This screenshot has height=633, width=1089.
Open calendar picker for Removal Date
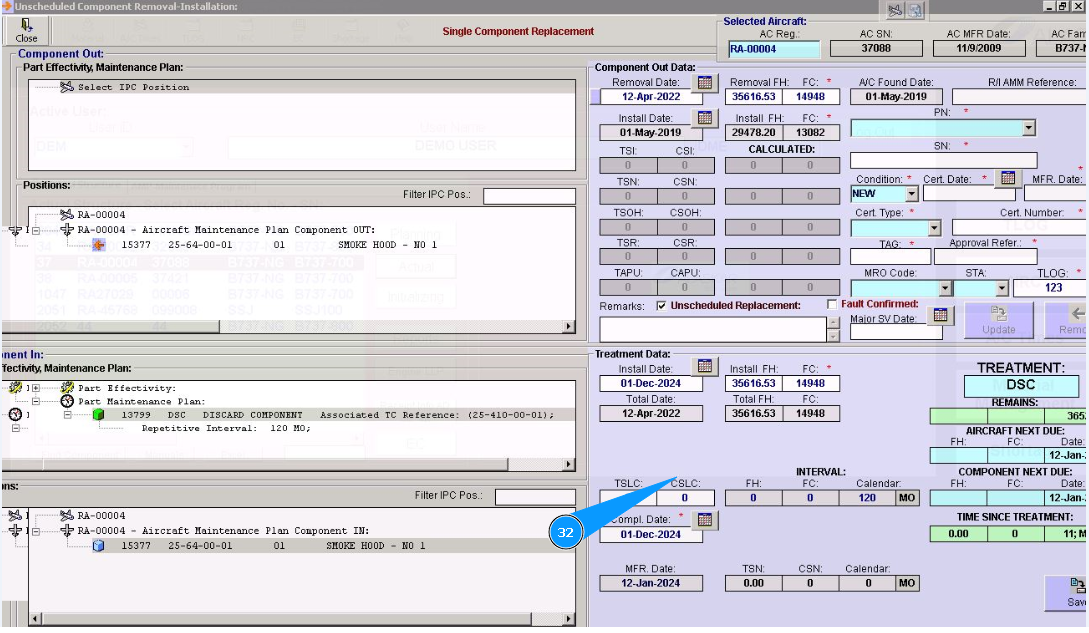[705, 83]
